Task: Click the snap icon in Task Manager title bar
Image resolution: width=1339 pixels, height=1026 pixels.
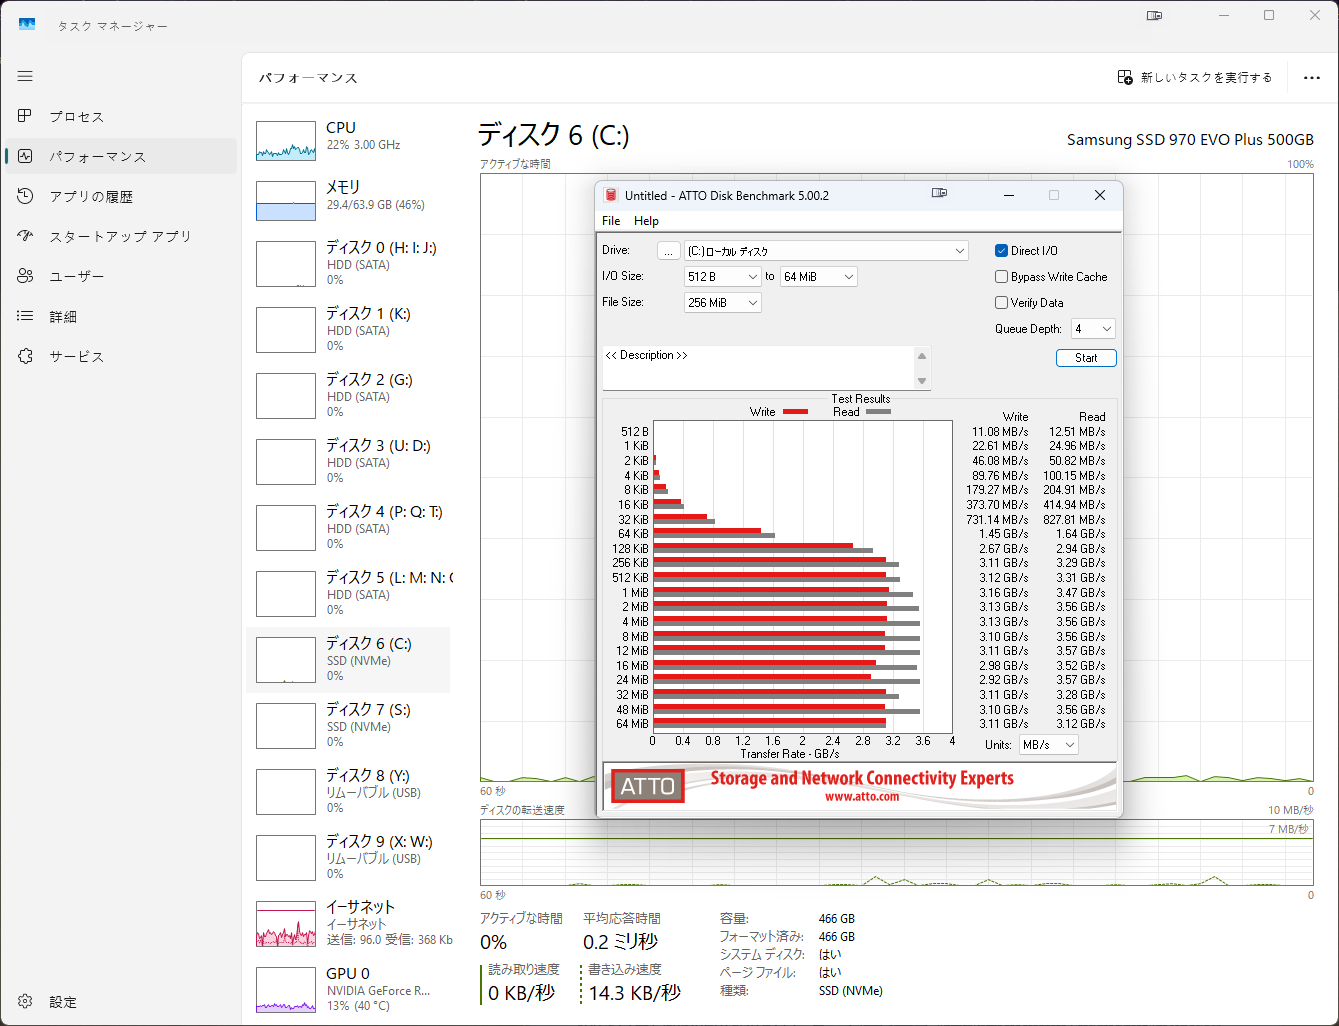Action: [1154, 15]
